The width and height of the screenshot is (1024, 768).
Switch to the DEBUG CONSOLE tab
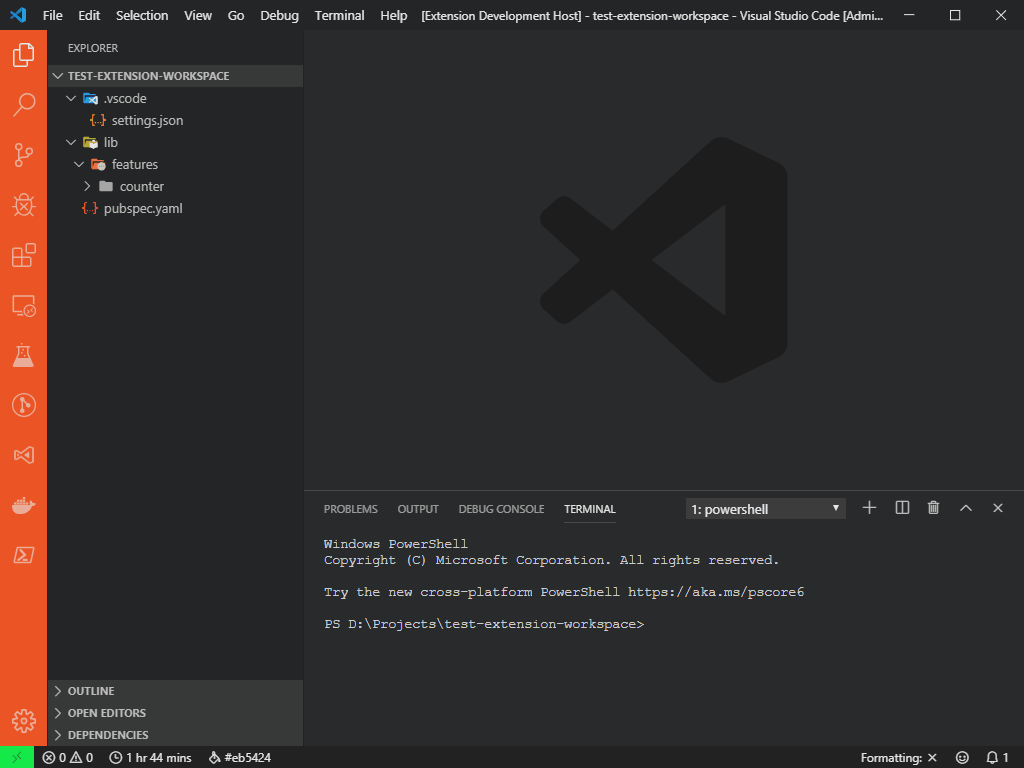[x=501, y=509]
